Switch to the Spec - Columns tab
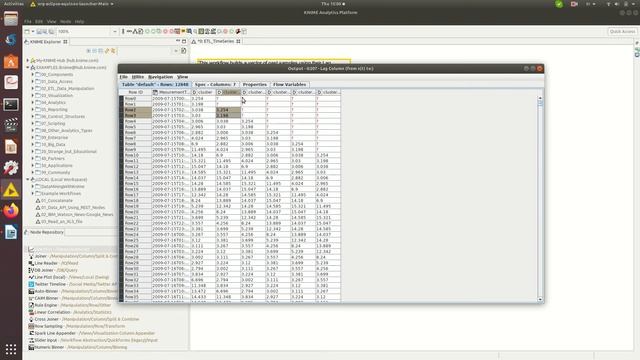This screenshot has height=360, width=640. [215, 84]
